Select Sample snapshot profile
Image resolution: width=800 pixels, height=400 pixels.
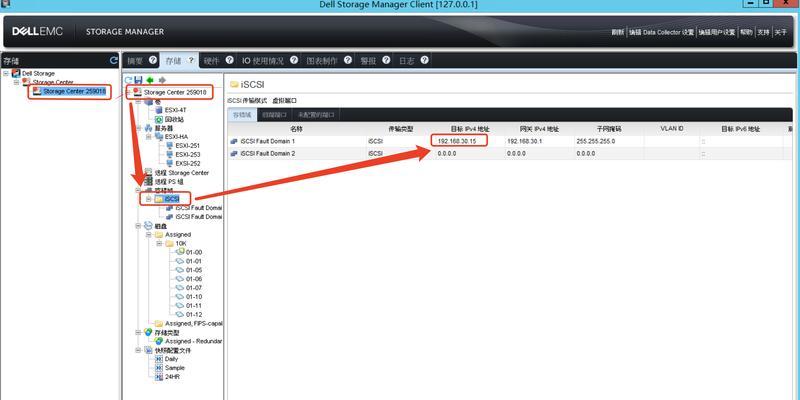click(175, 368)
